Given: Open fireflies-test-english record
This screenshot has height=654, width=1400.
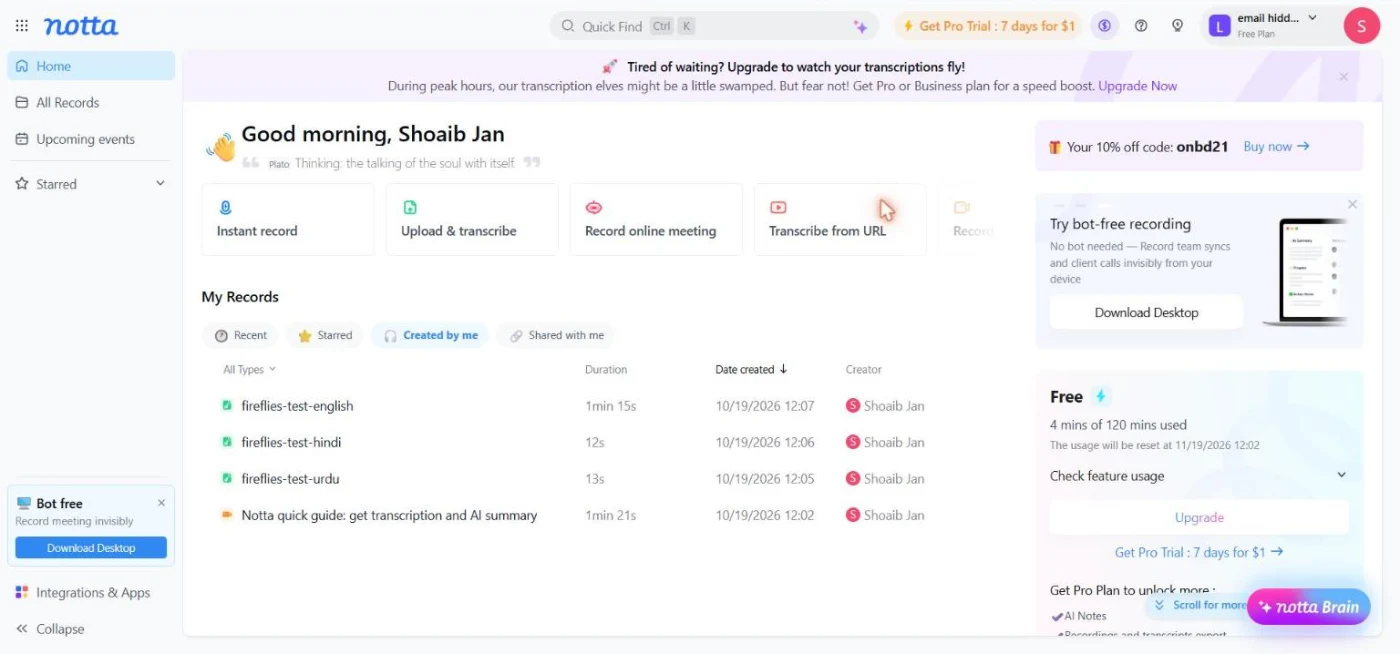Looking at the screenshot, I should pos(297,406).
